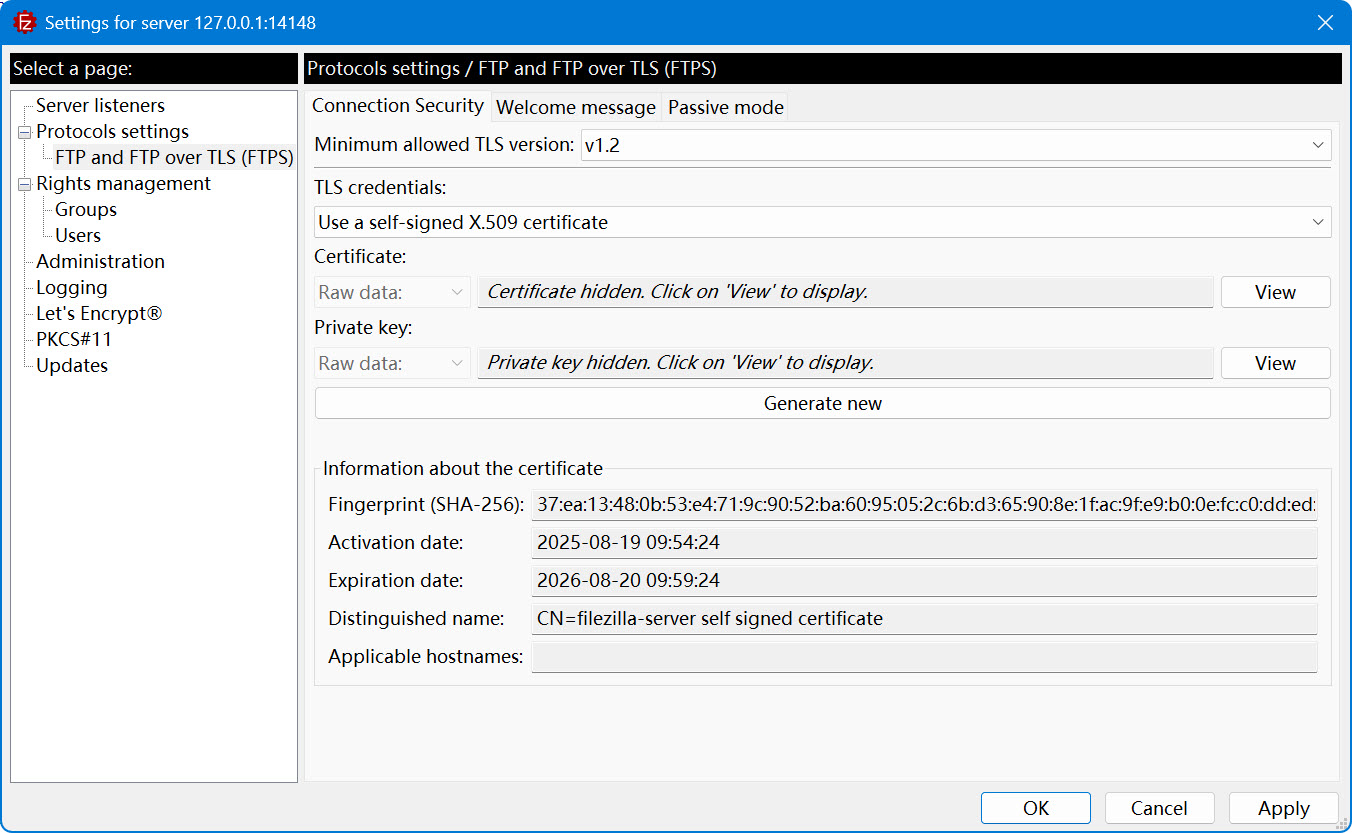The width and height of the screenshot is (1352, 833).
Task: View the certificate data
Action: tap(1275, 292)
